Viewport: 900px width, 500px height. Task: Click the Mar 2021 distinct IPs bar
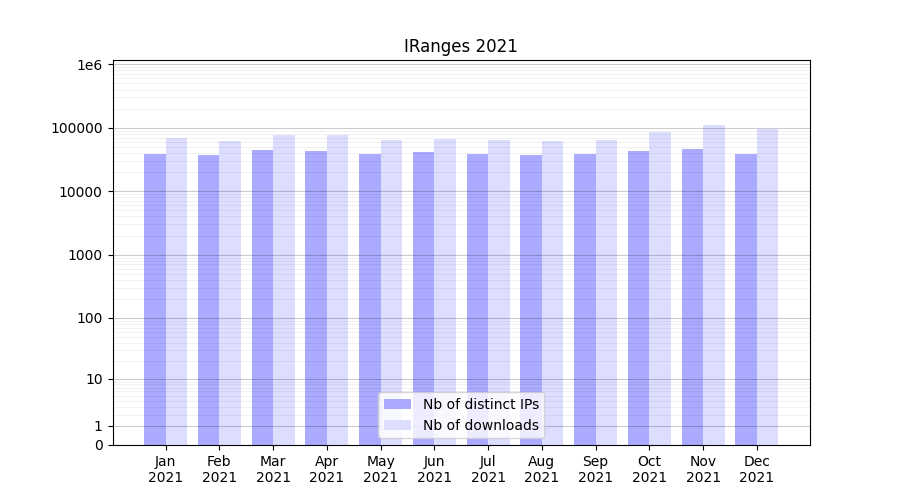pyautogui.click(x=262, y=298)
